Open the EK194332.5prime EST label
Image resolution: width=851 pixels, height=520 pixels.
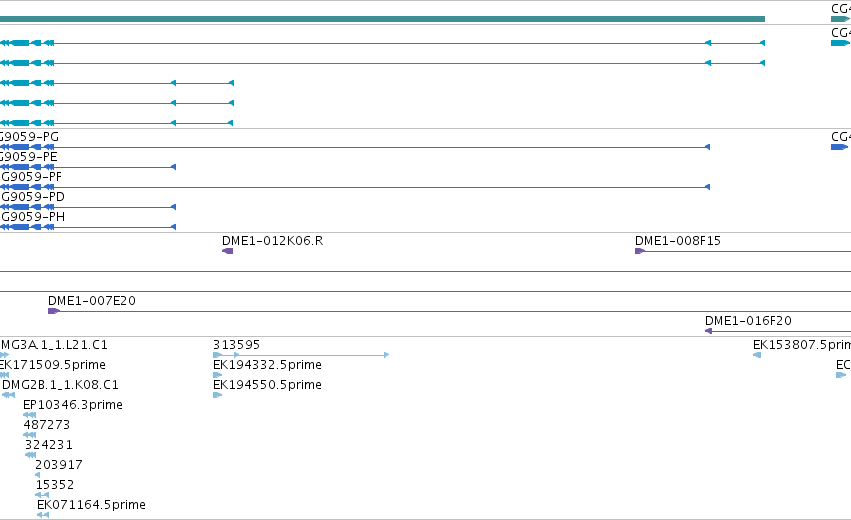tap(267, 365)
